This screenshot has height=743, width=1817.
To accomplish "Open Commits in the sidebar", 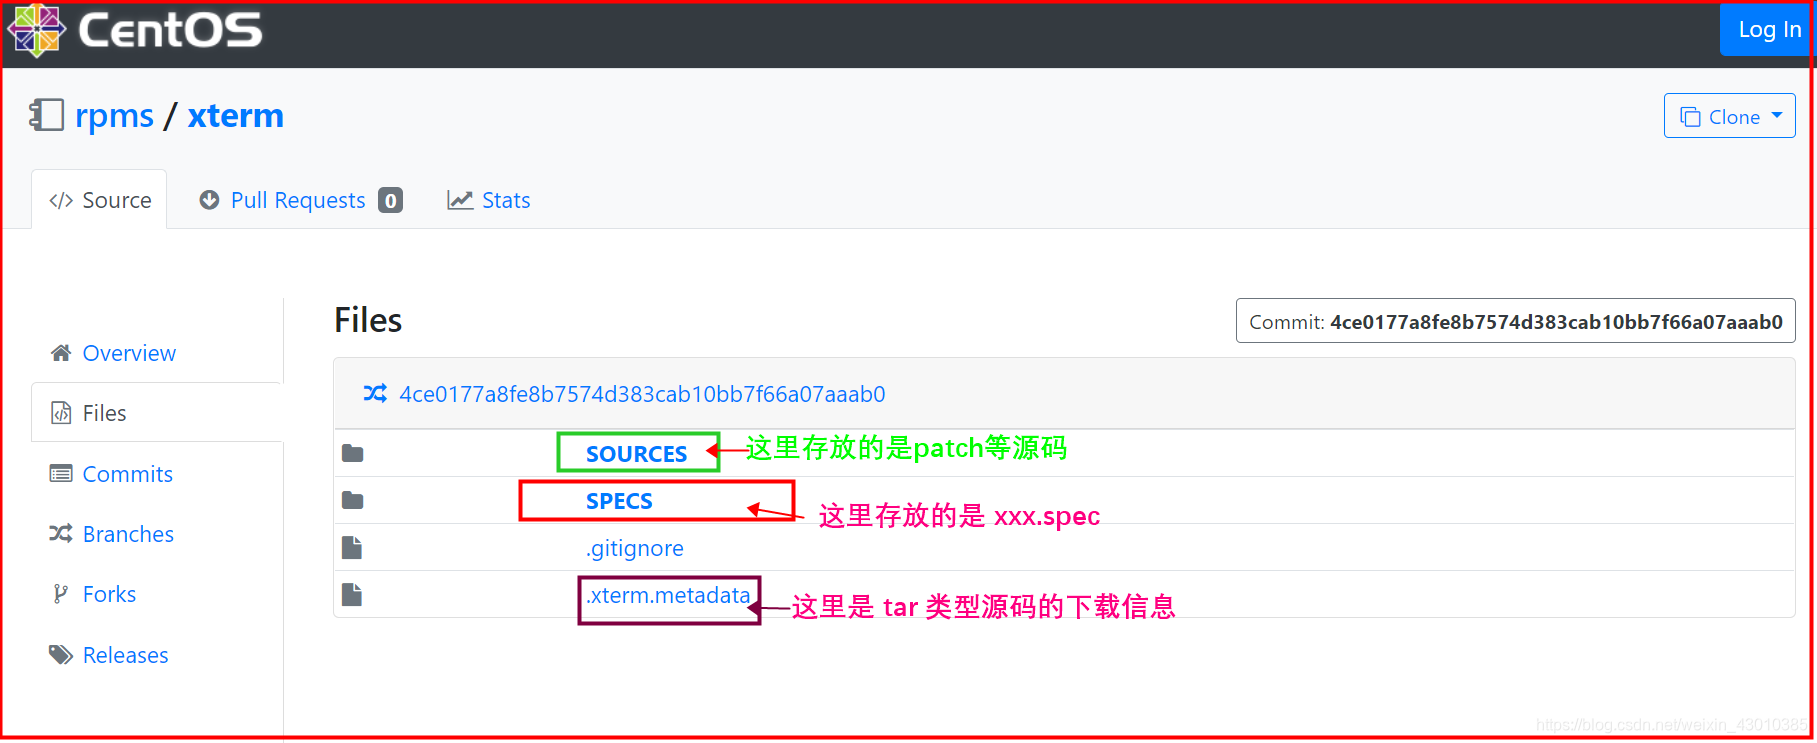I will point(127,474).
